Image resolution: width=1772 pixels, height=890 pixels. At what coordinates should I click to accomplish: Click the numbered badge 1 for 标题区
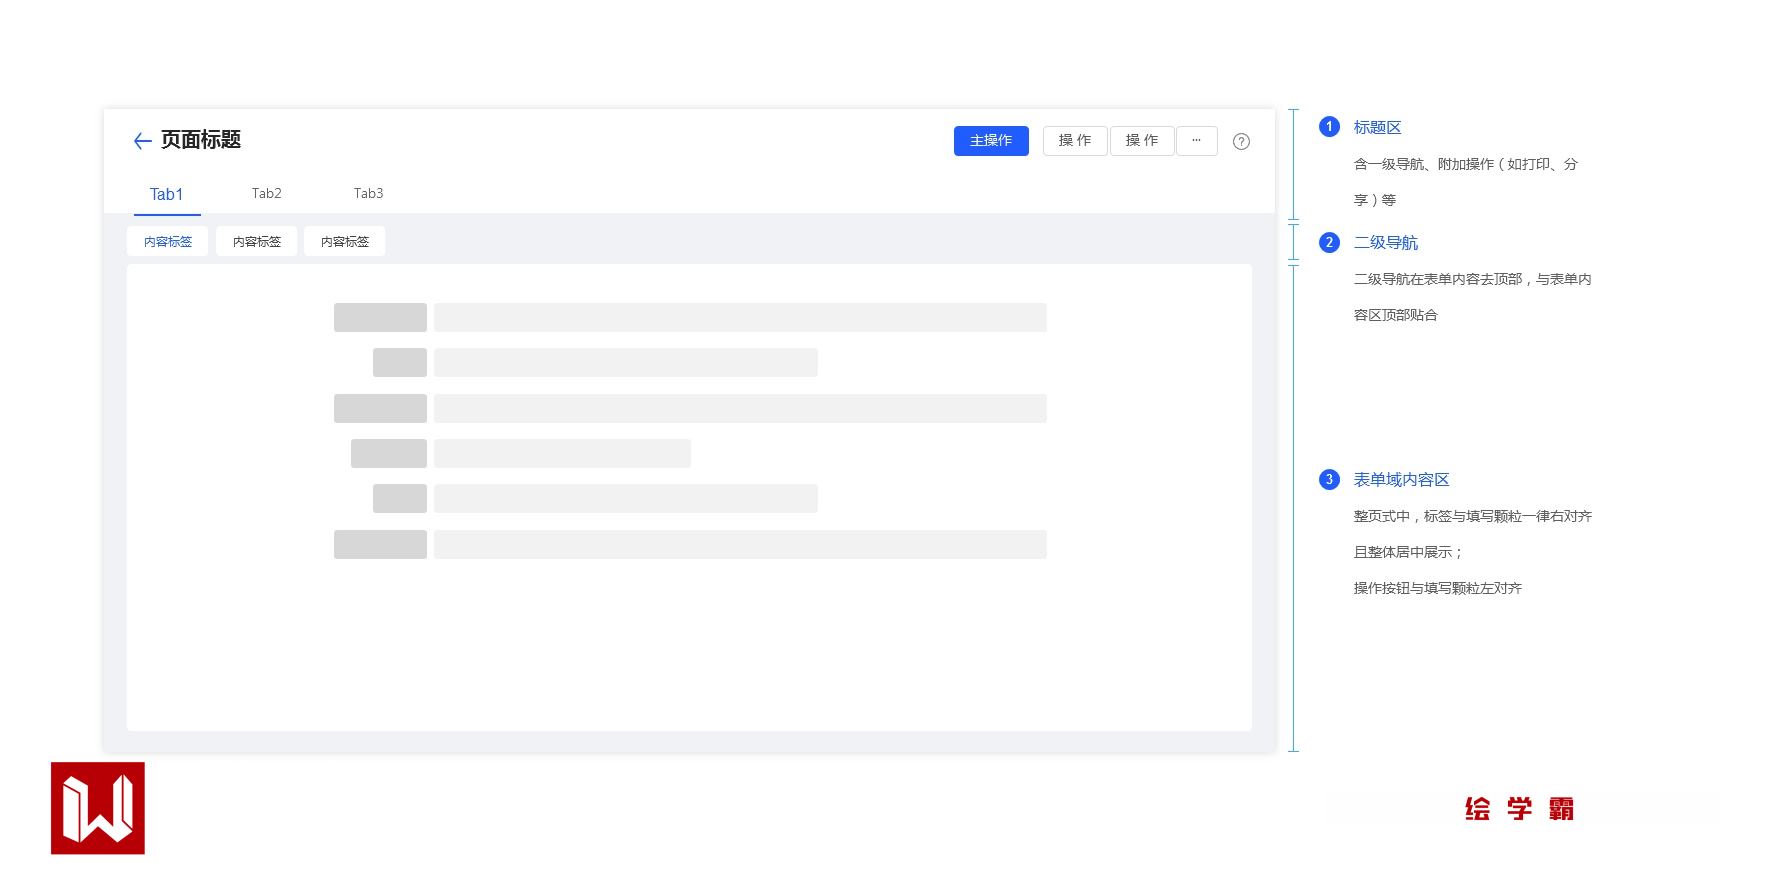click(1329, 127)
